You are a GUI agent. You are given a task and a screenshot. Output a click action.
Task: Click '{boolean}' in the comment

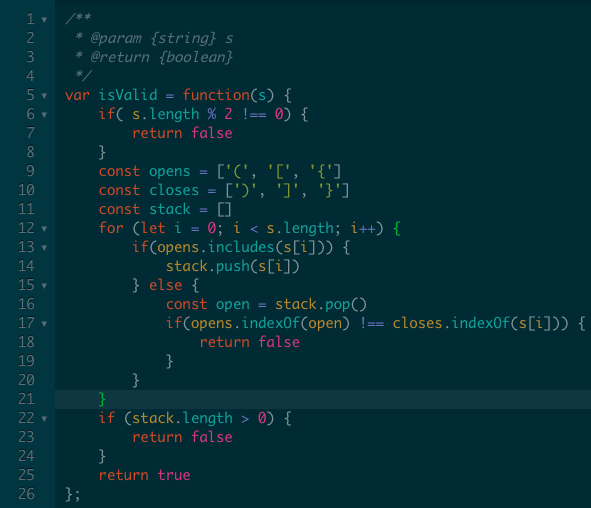(x=196, y=57)
